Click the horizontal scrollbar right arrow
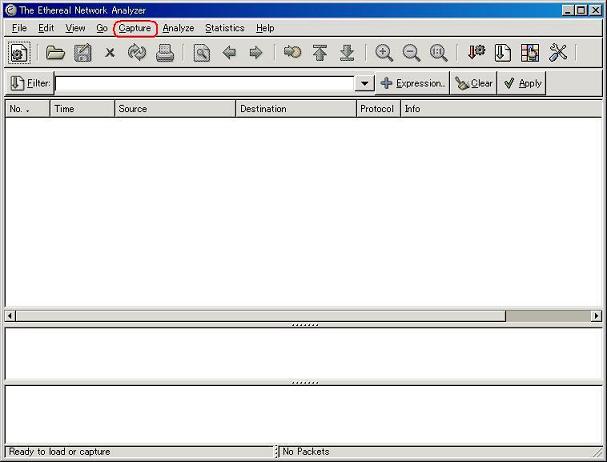This screenshot has height=462, width=607. tap(597, 316)
